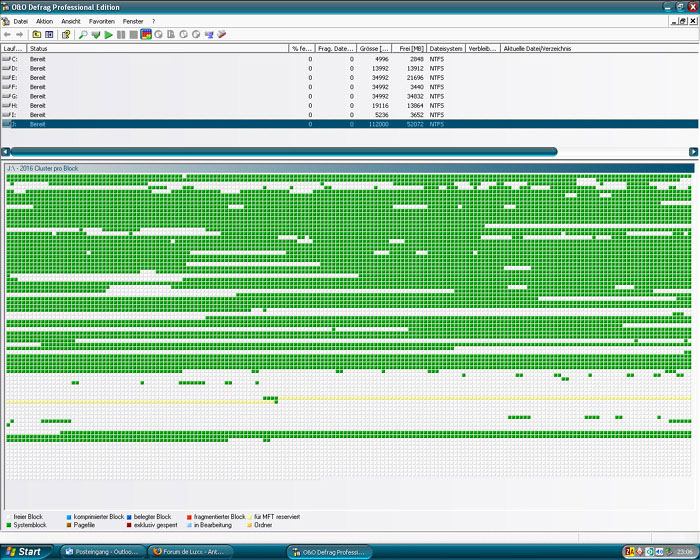Switch to Posteingang - Outlook taskbar button
This screenshot has width=700, height=560.
(x=103, y=552)
